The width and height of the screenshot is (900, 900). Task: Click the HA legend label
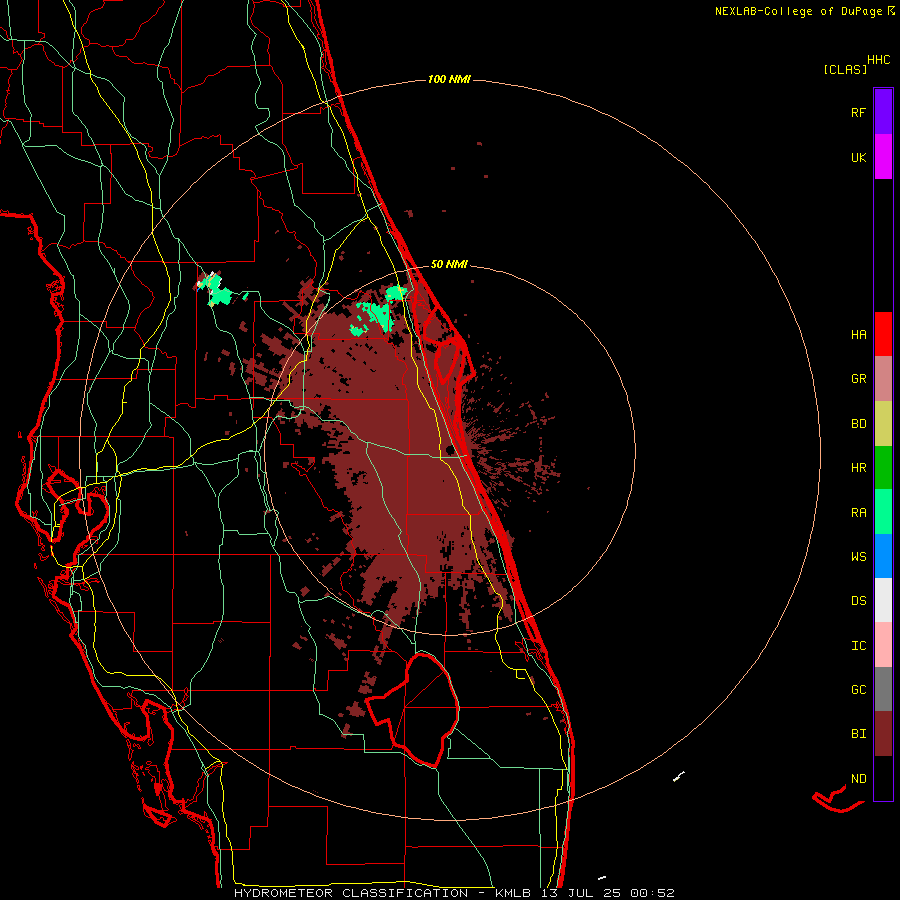pos(858,334)
